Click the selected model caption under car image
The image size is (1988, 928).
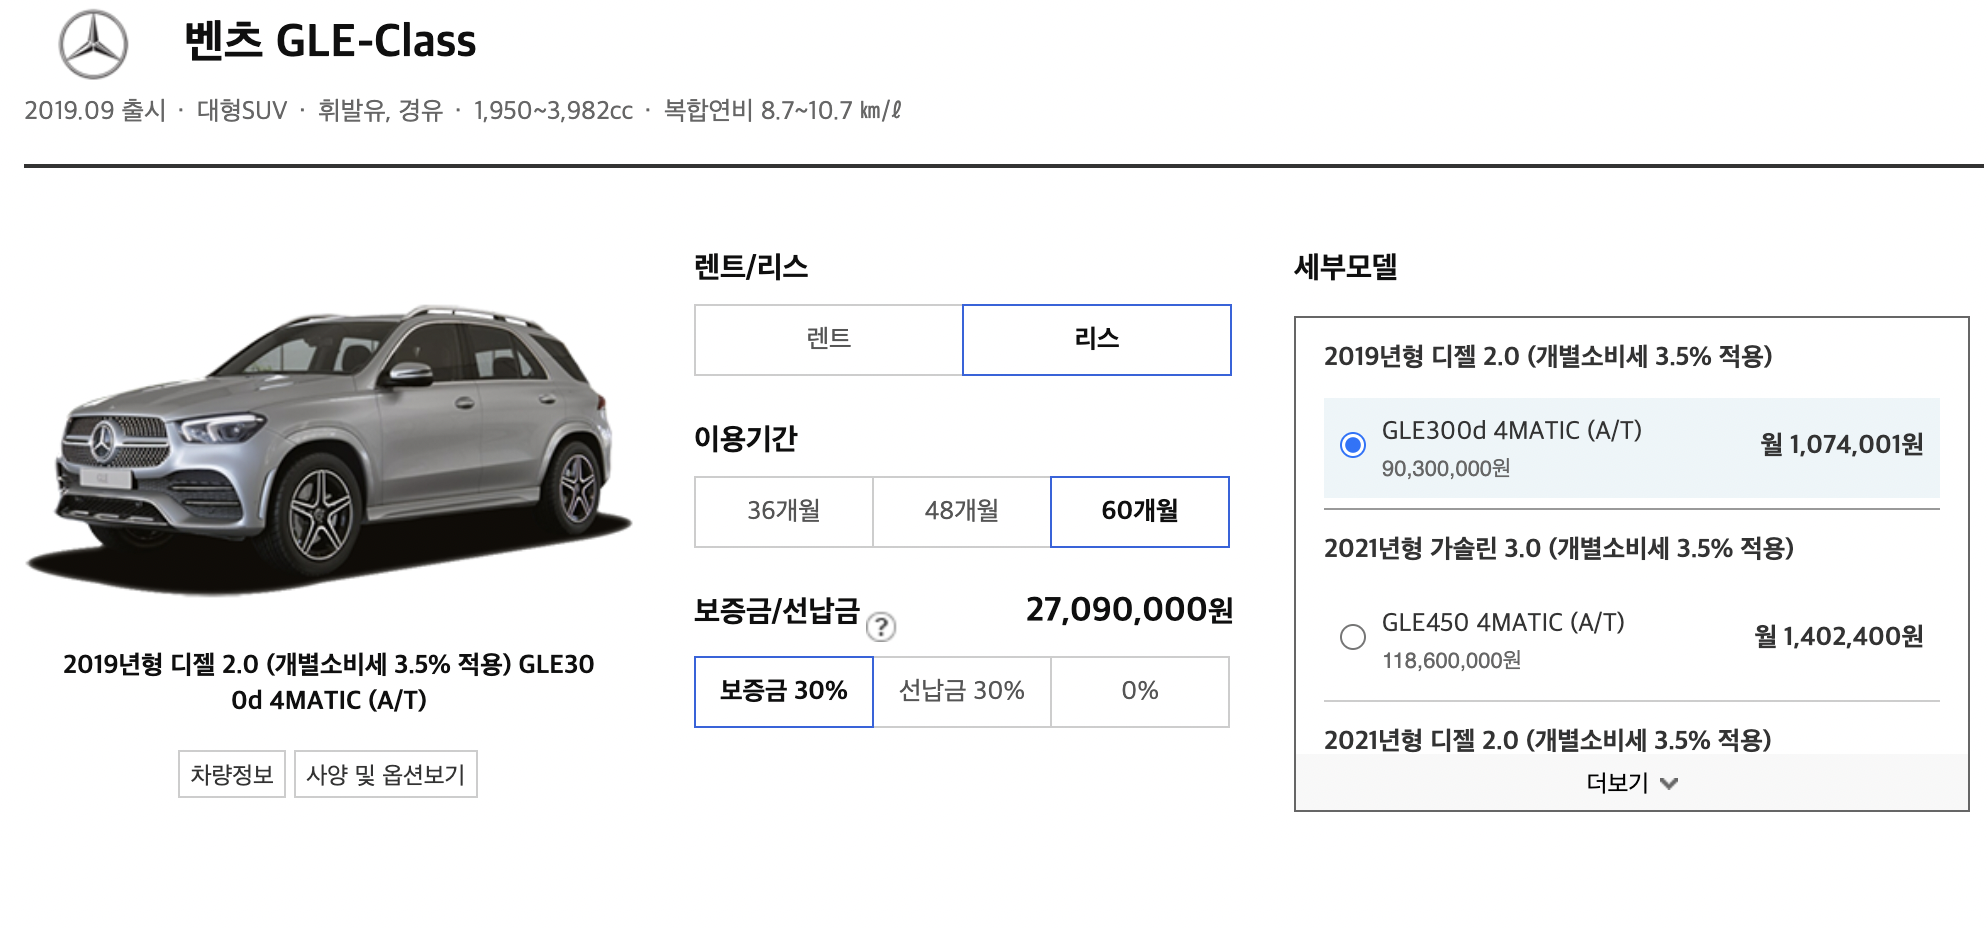(x=329, y=683)
